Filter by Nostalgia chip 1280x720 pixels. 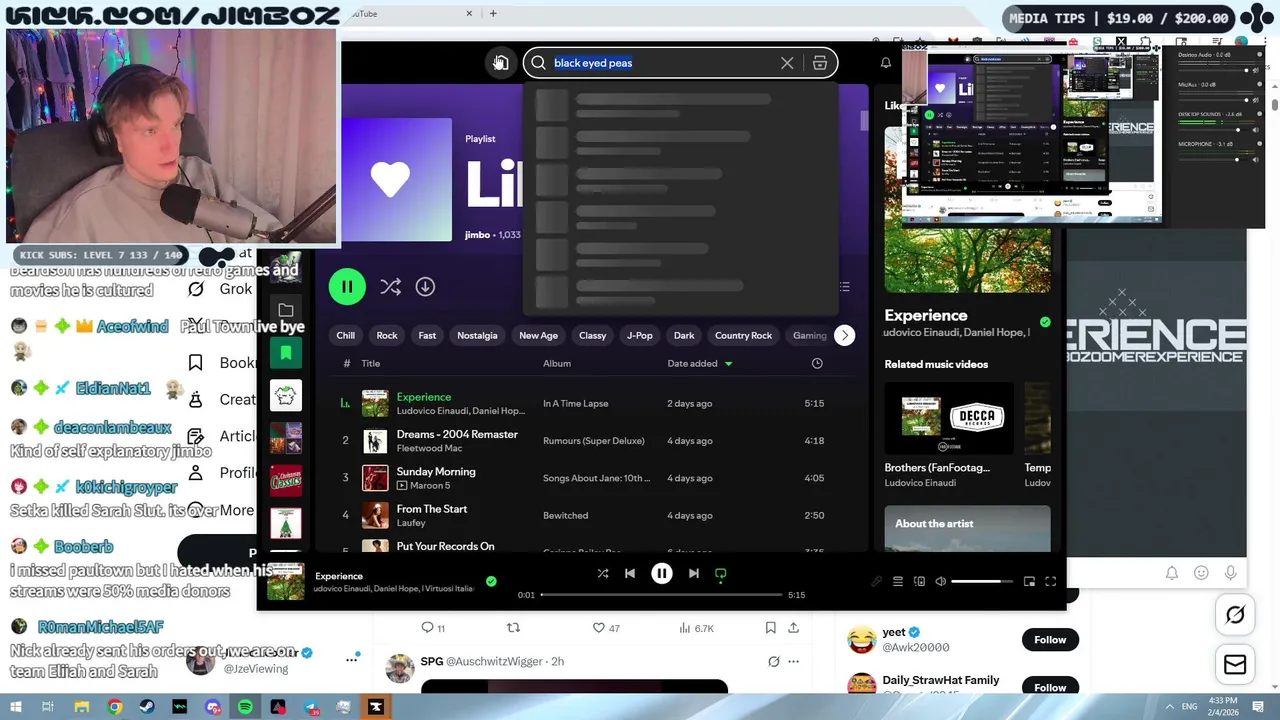(x=477, y=336)
